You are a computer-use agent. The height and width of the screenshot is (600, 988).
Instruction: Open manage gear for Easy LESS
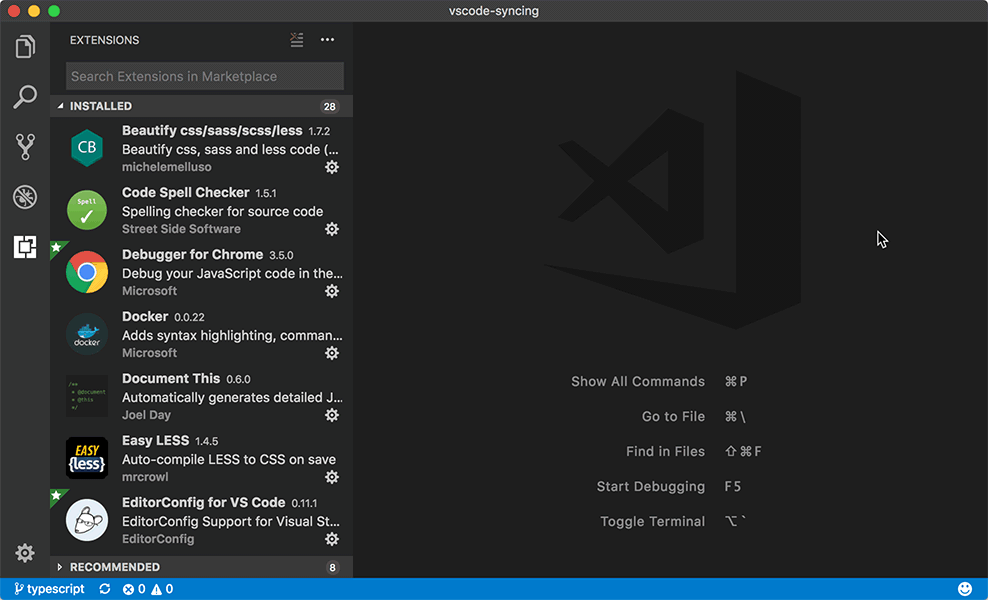click(x=332, y=476)
